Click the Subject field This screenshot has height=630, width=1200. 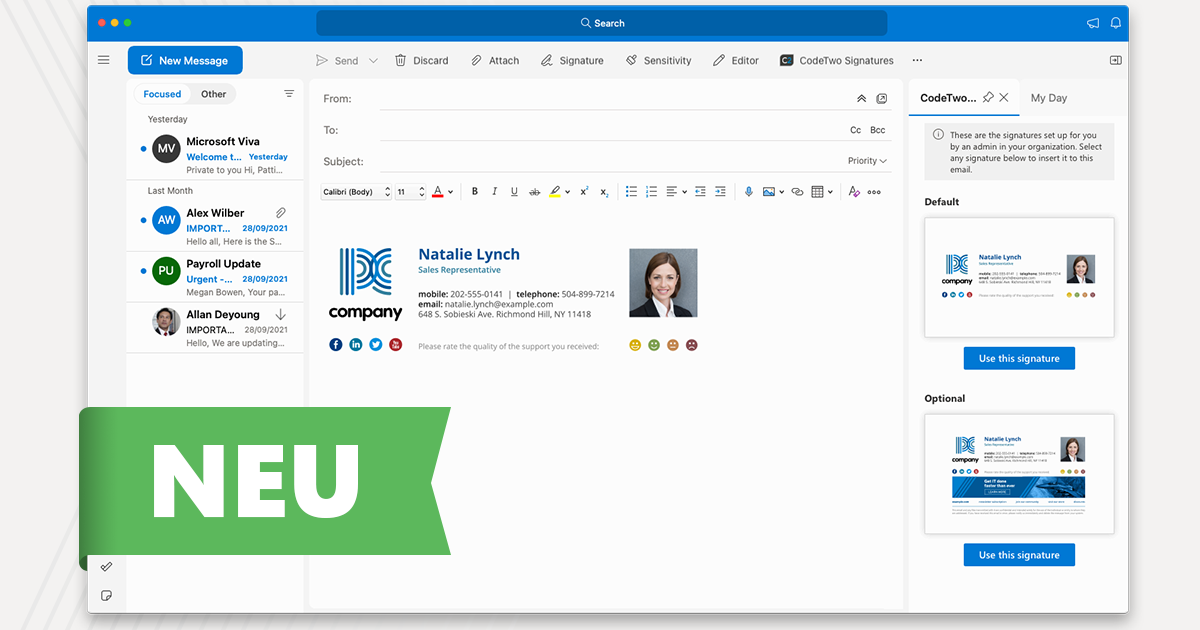[x=610, y=161]
